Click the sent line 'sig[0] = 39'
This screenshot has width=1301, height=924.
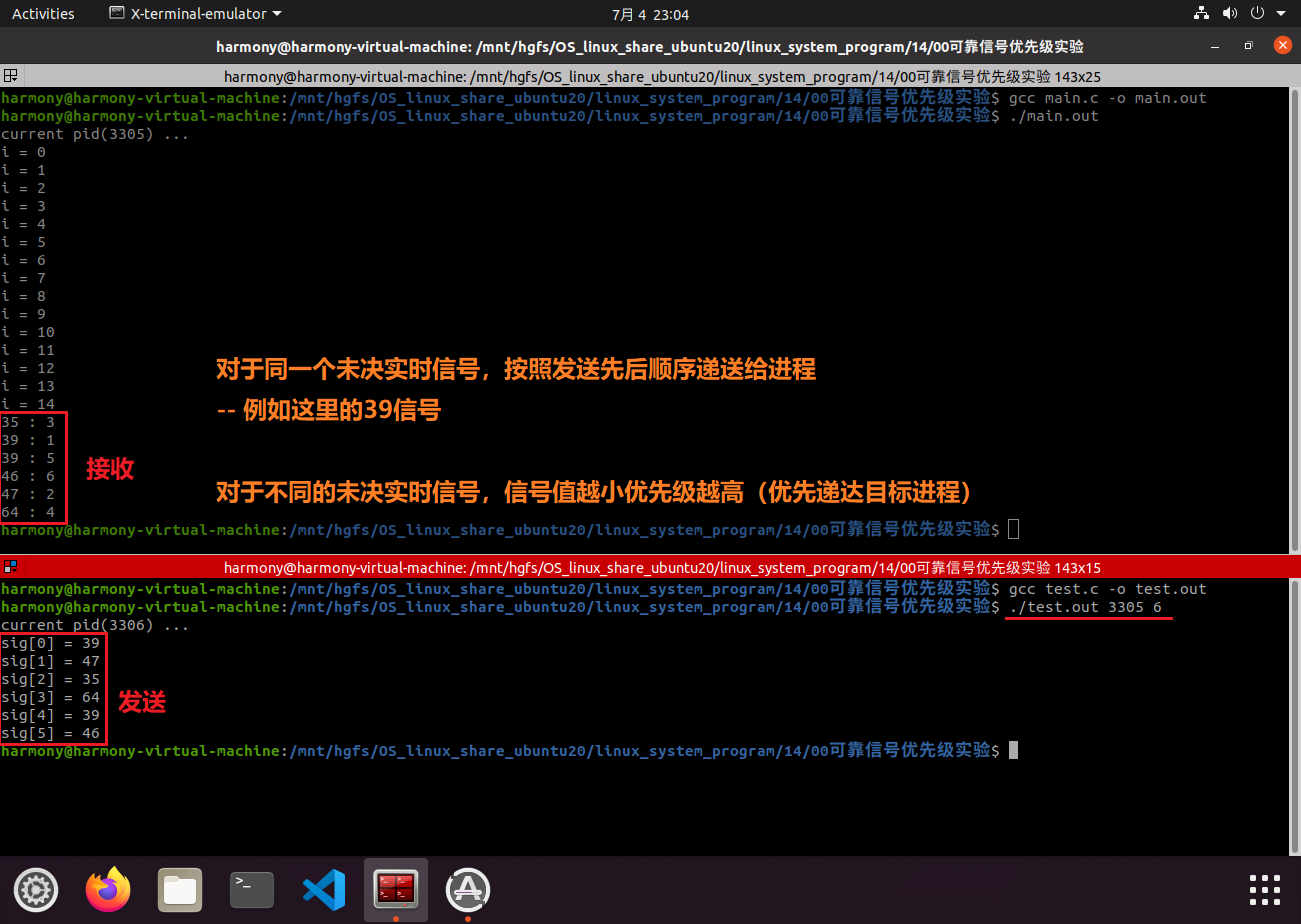click(50, 643)
